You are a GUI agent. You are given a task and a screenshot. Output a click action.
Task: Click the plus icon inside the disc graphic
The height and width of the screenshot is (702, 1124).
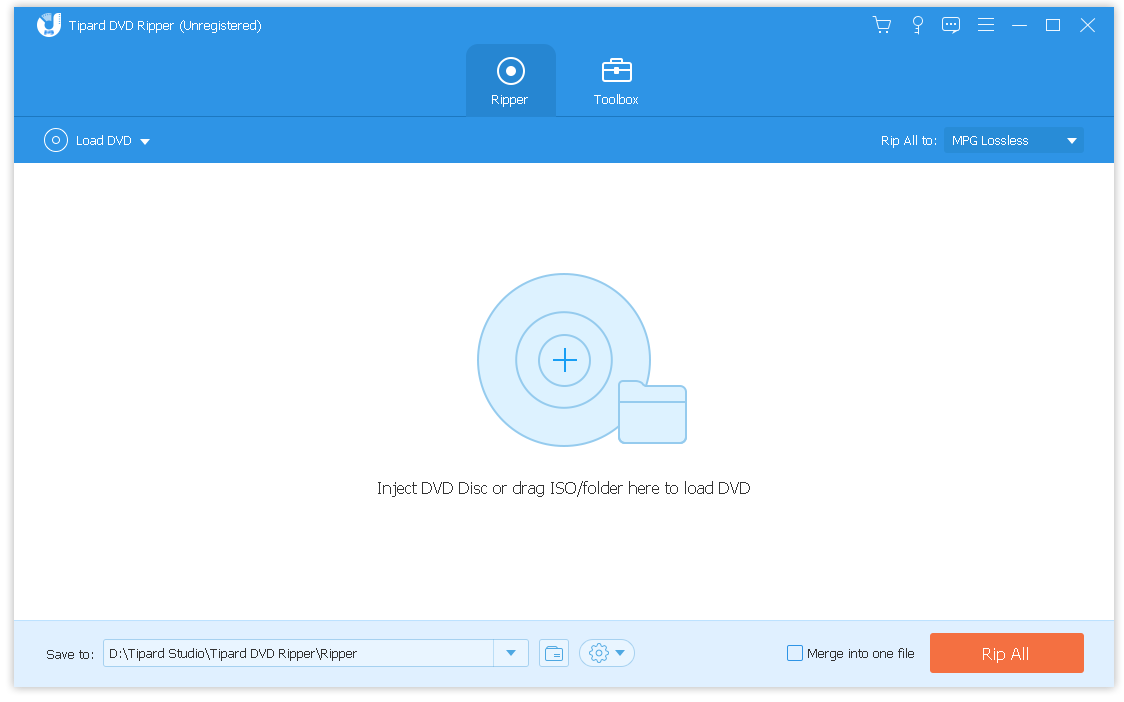pos(564,360)
